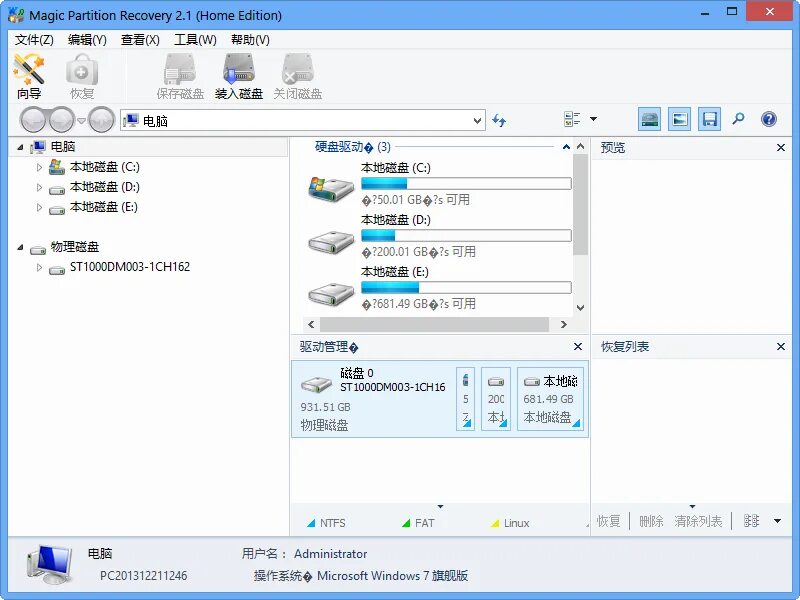The width and height of the screenshot is (800, 600).
Task: Open the 文件(Z) menu
Action: tap(34, 40)
